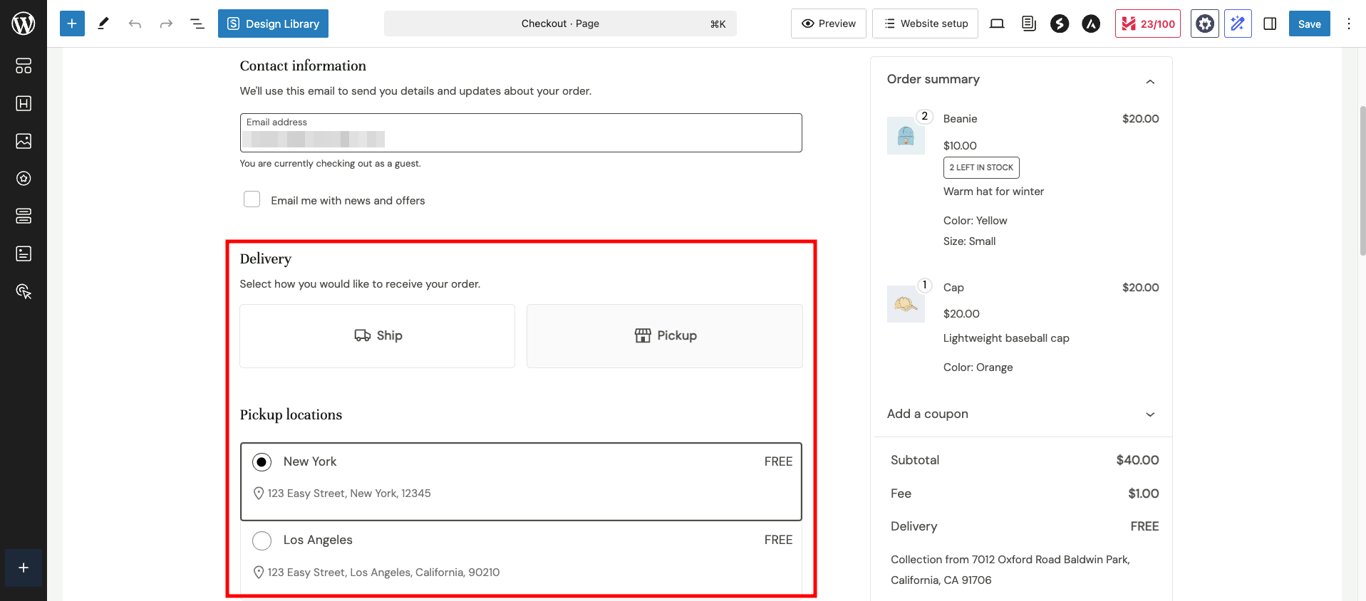Viewport: 1366px width, 601px height.
Task: Open the Document Overview list view
Action: tap(196, 23)
